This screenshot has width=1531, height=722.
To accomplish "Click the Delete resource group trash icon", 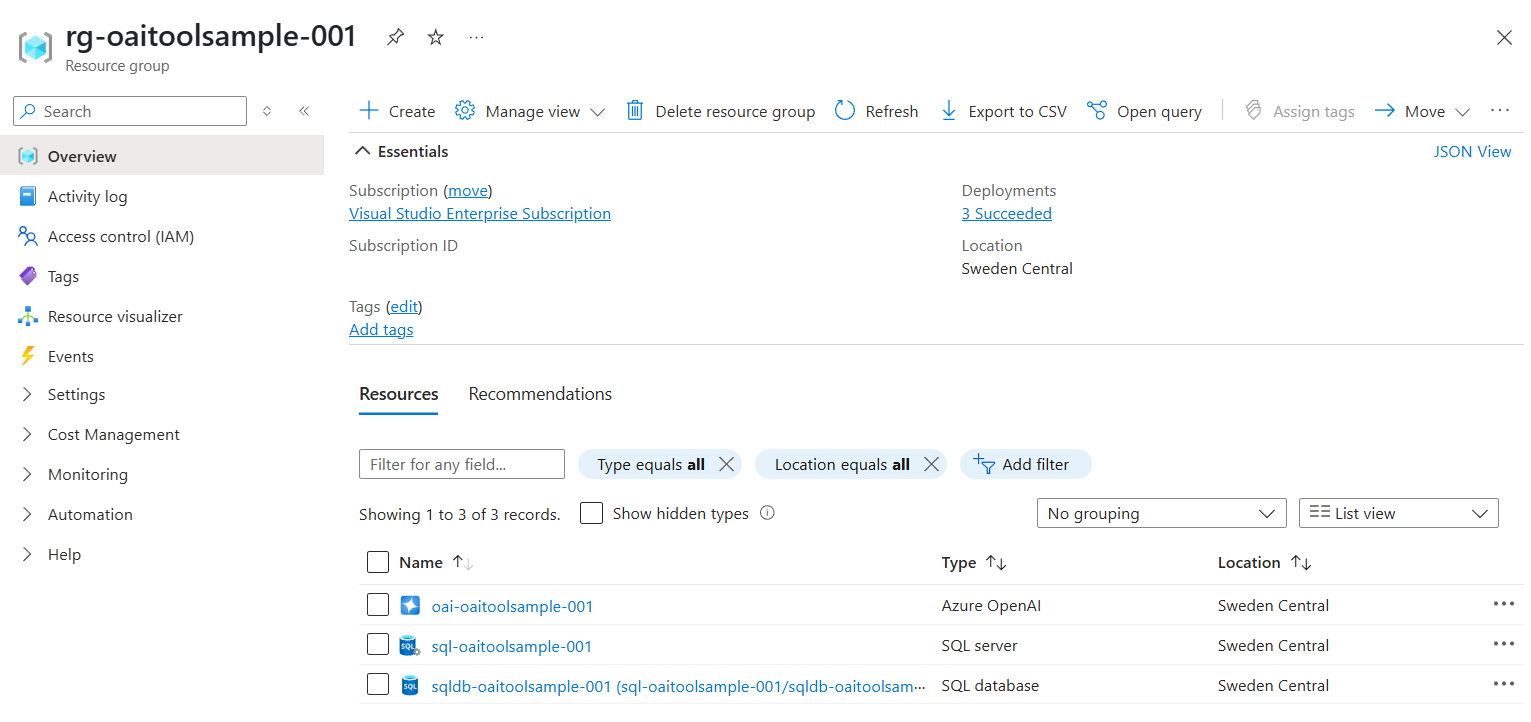I will tap(635, 111).
